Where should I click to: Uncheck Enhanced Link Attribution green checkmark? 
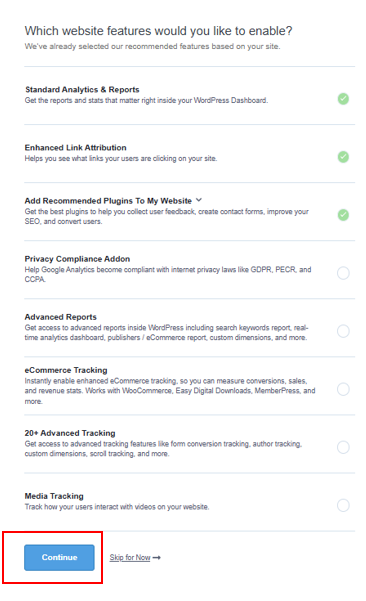[x=343, y=157]
